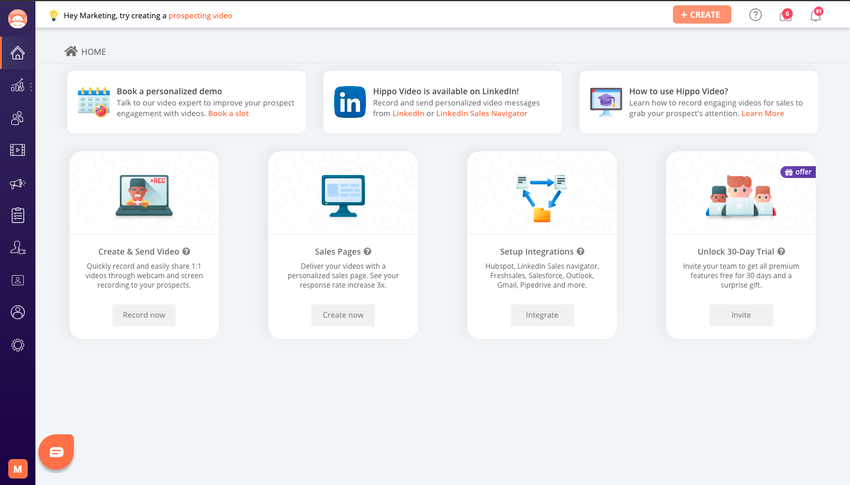Click the 'Book a personalized demo' heading

pos(169,91)
